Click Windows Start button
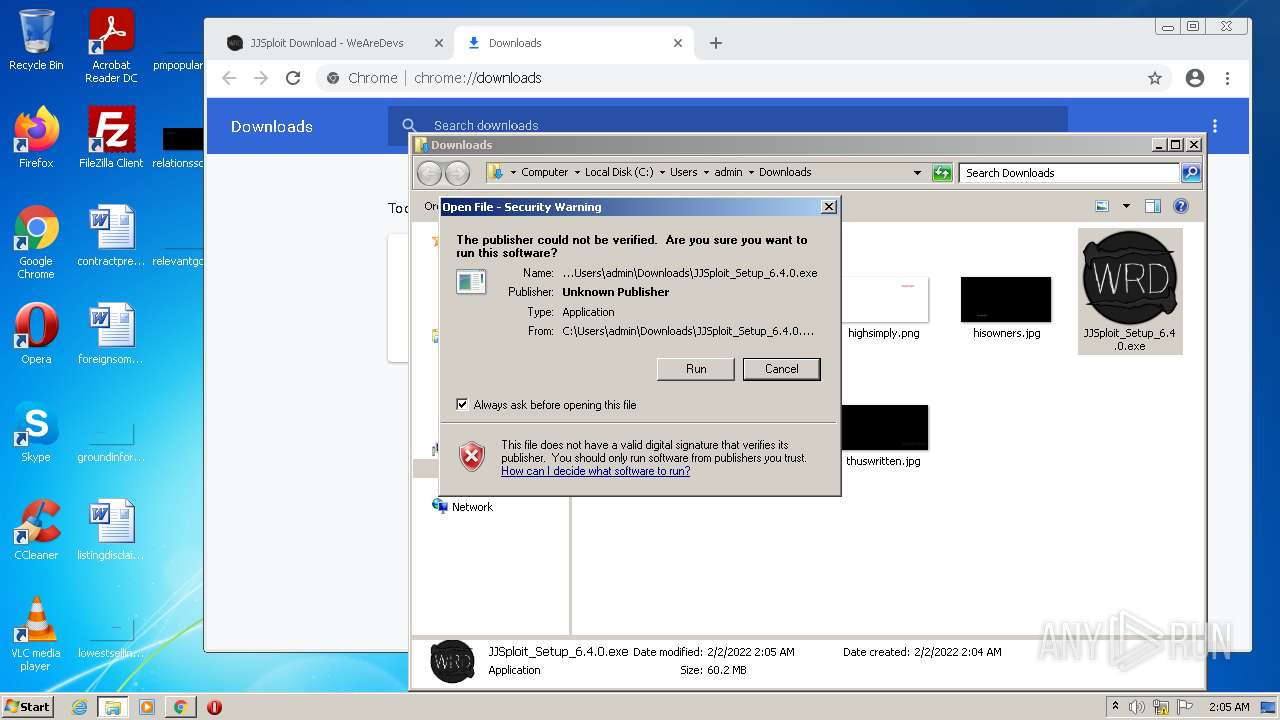Viewport: 1280px width, 720px height. click(28, 706)
